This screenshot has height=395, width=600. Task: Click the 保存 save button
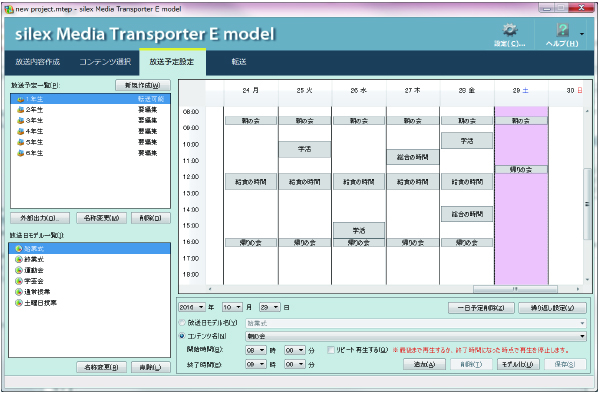pos(565,364)
